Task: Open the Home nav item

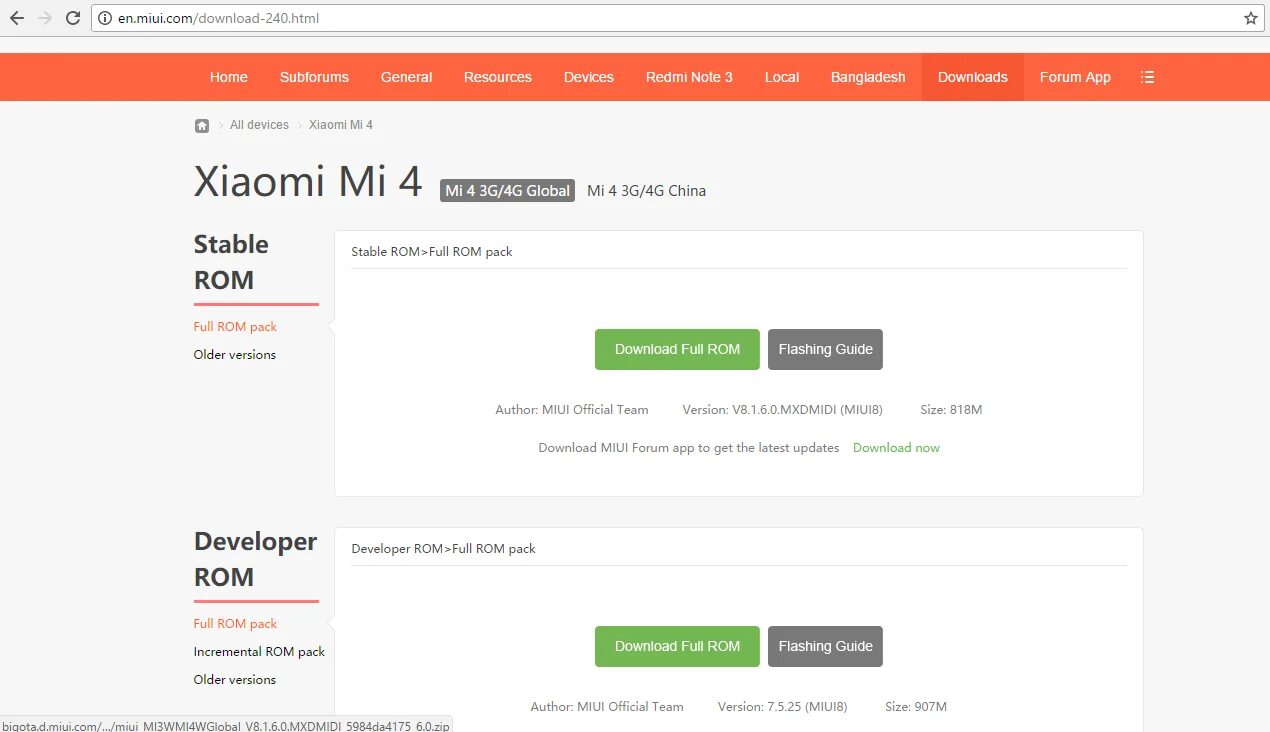Action: [x=229, y=77]
